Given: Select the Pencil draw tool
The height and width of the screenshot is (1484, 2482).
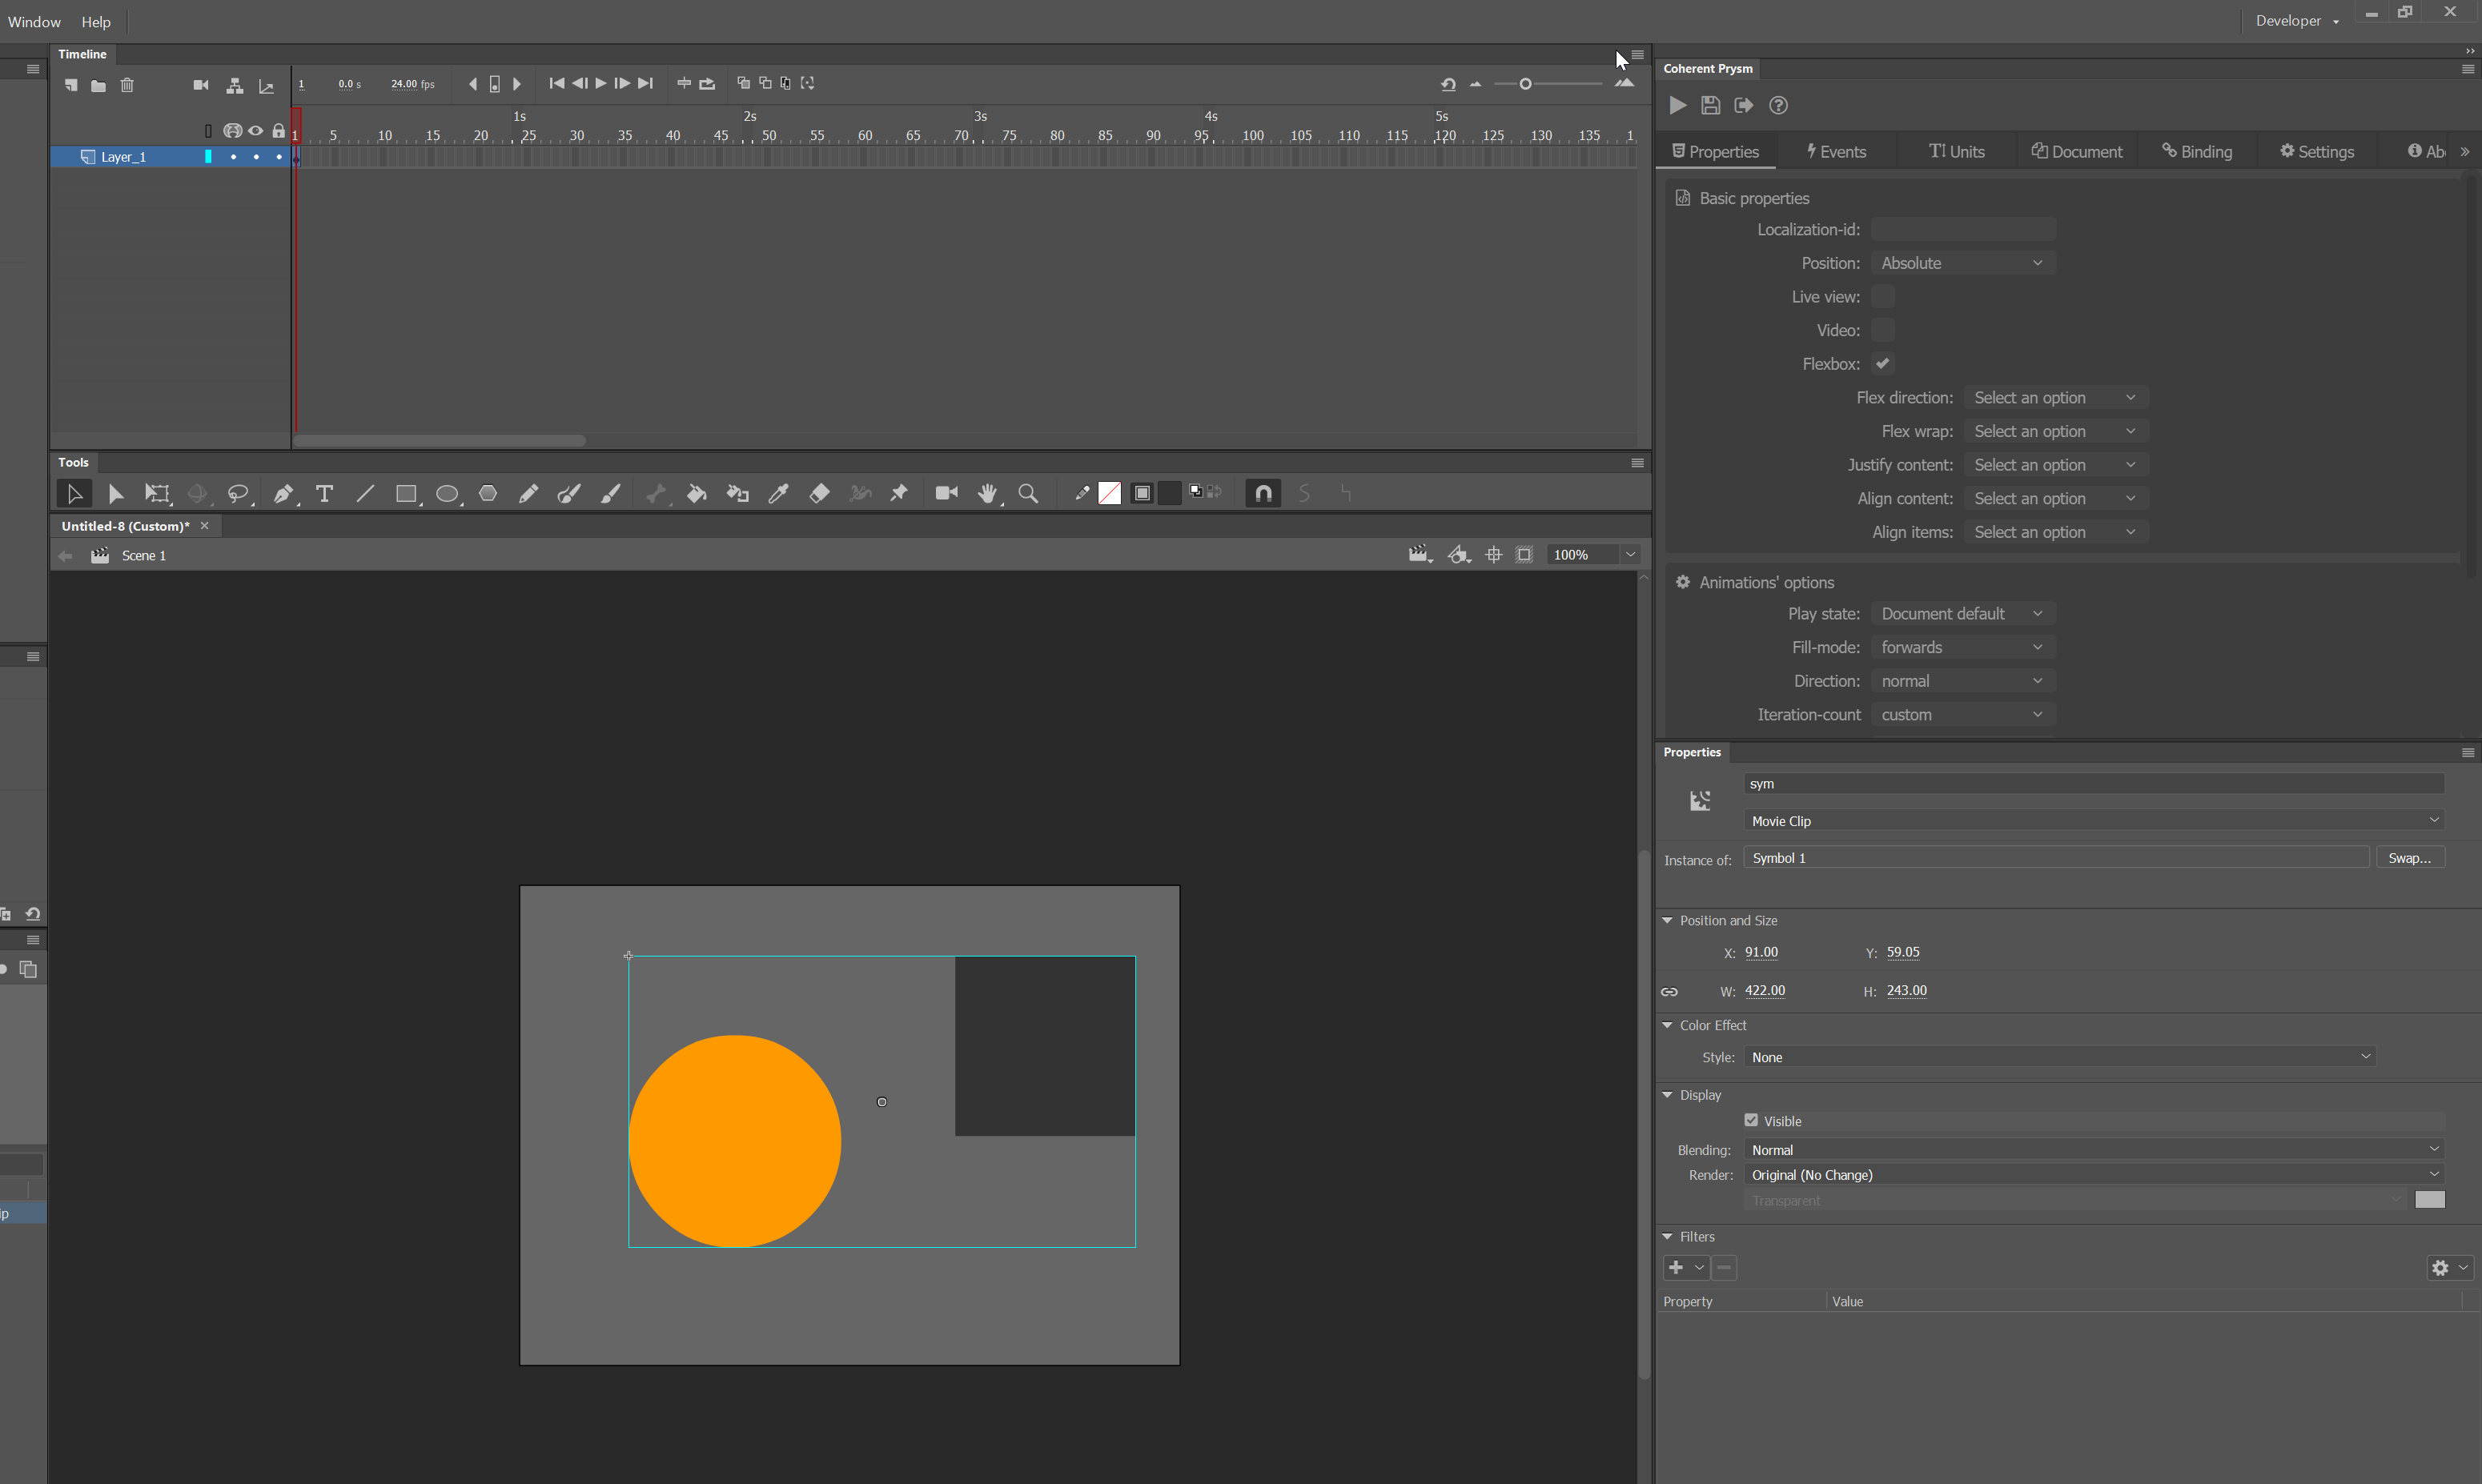Looking at the screenshot, I should click(x=530, y=493).
